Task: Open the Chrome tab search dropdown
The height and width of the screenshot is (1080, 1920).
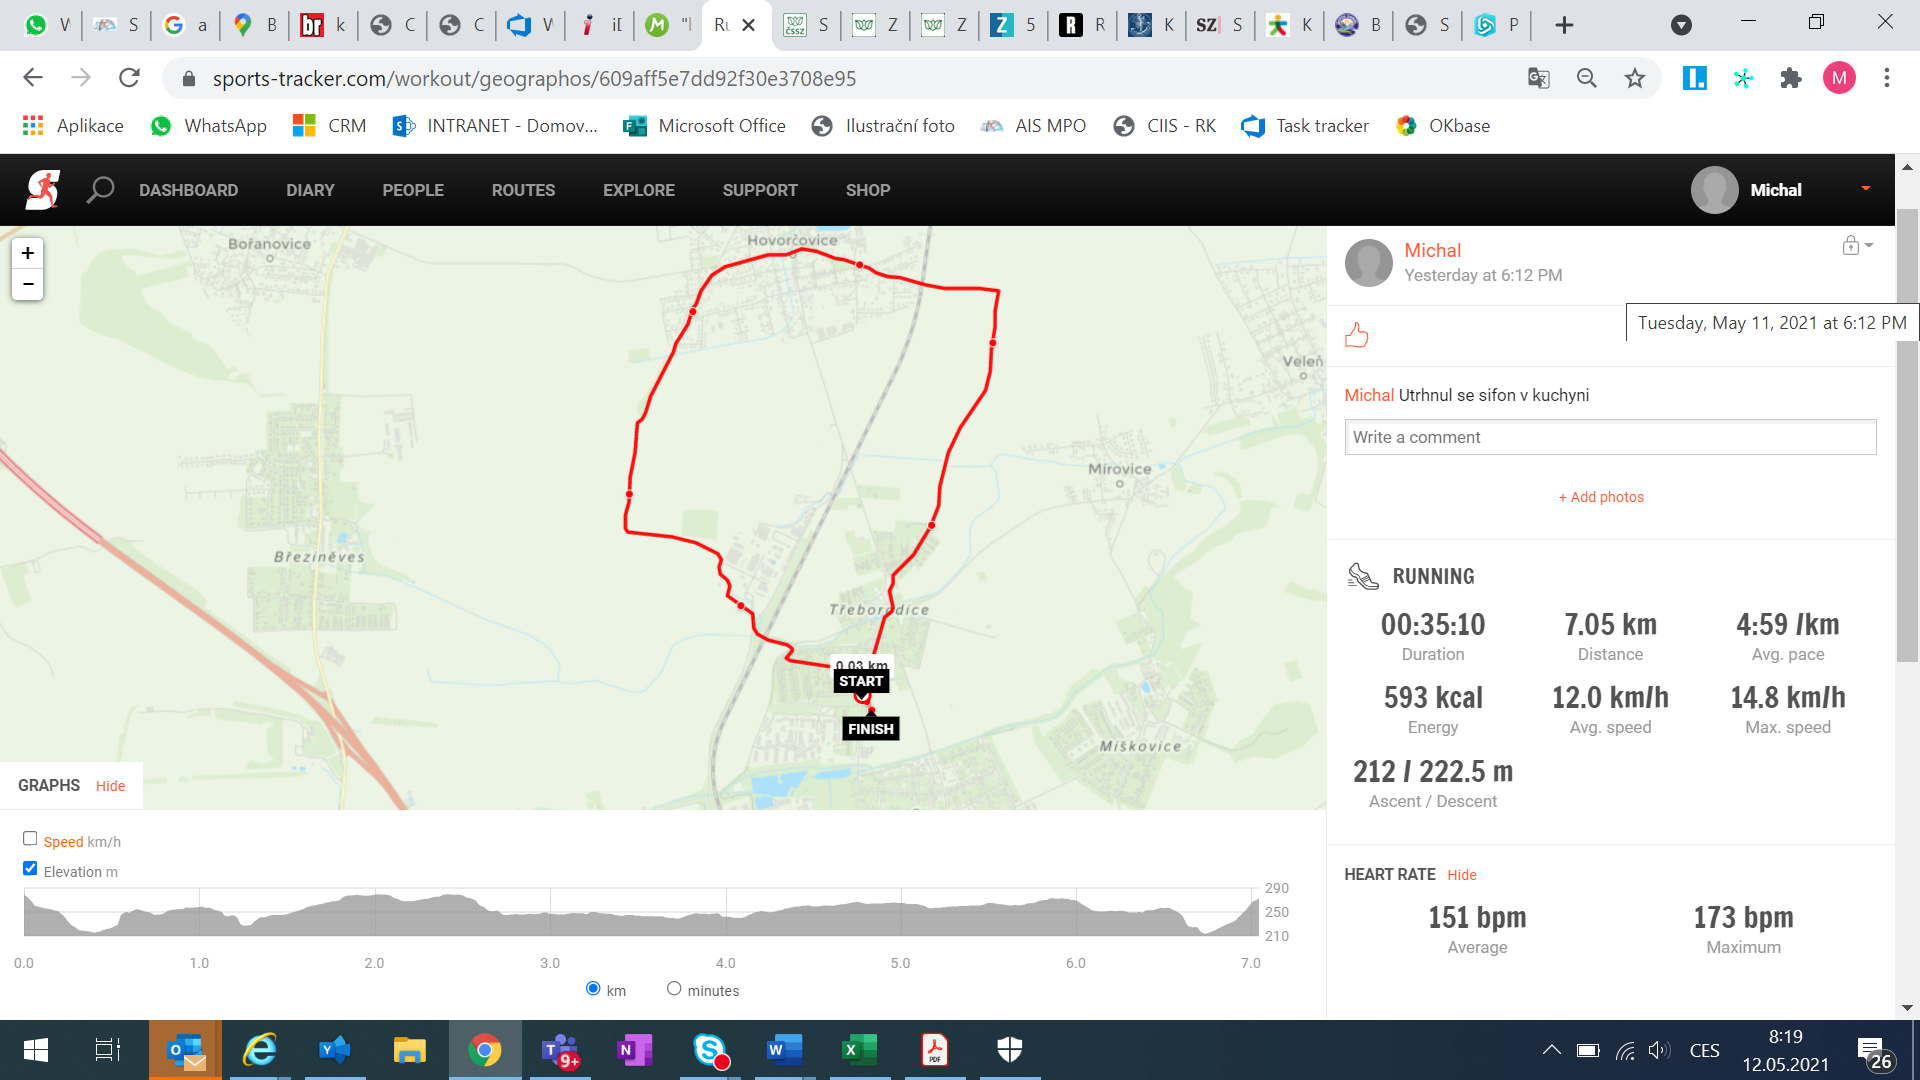Action: (1682, 25)
